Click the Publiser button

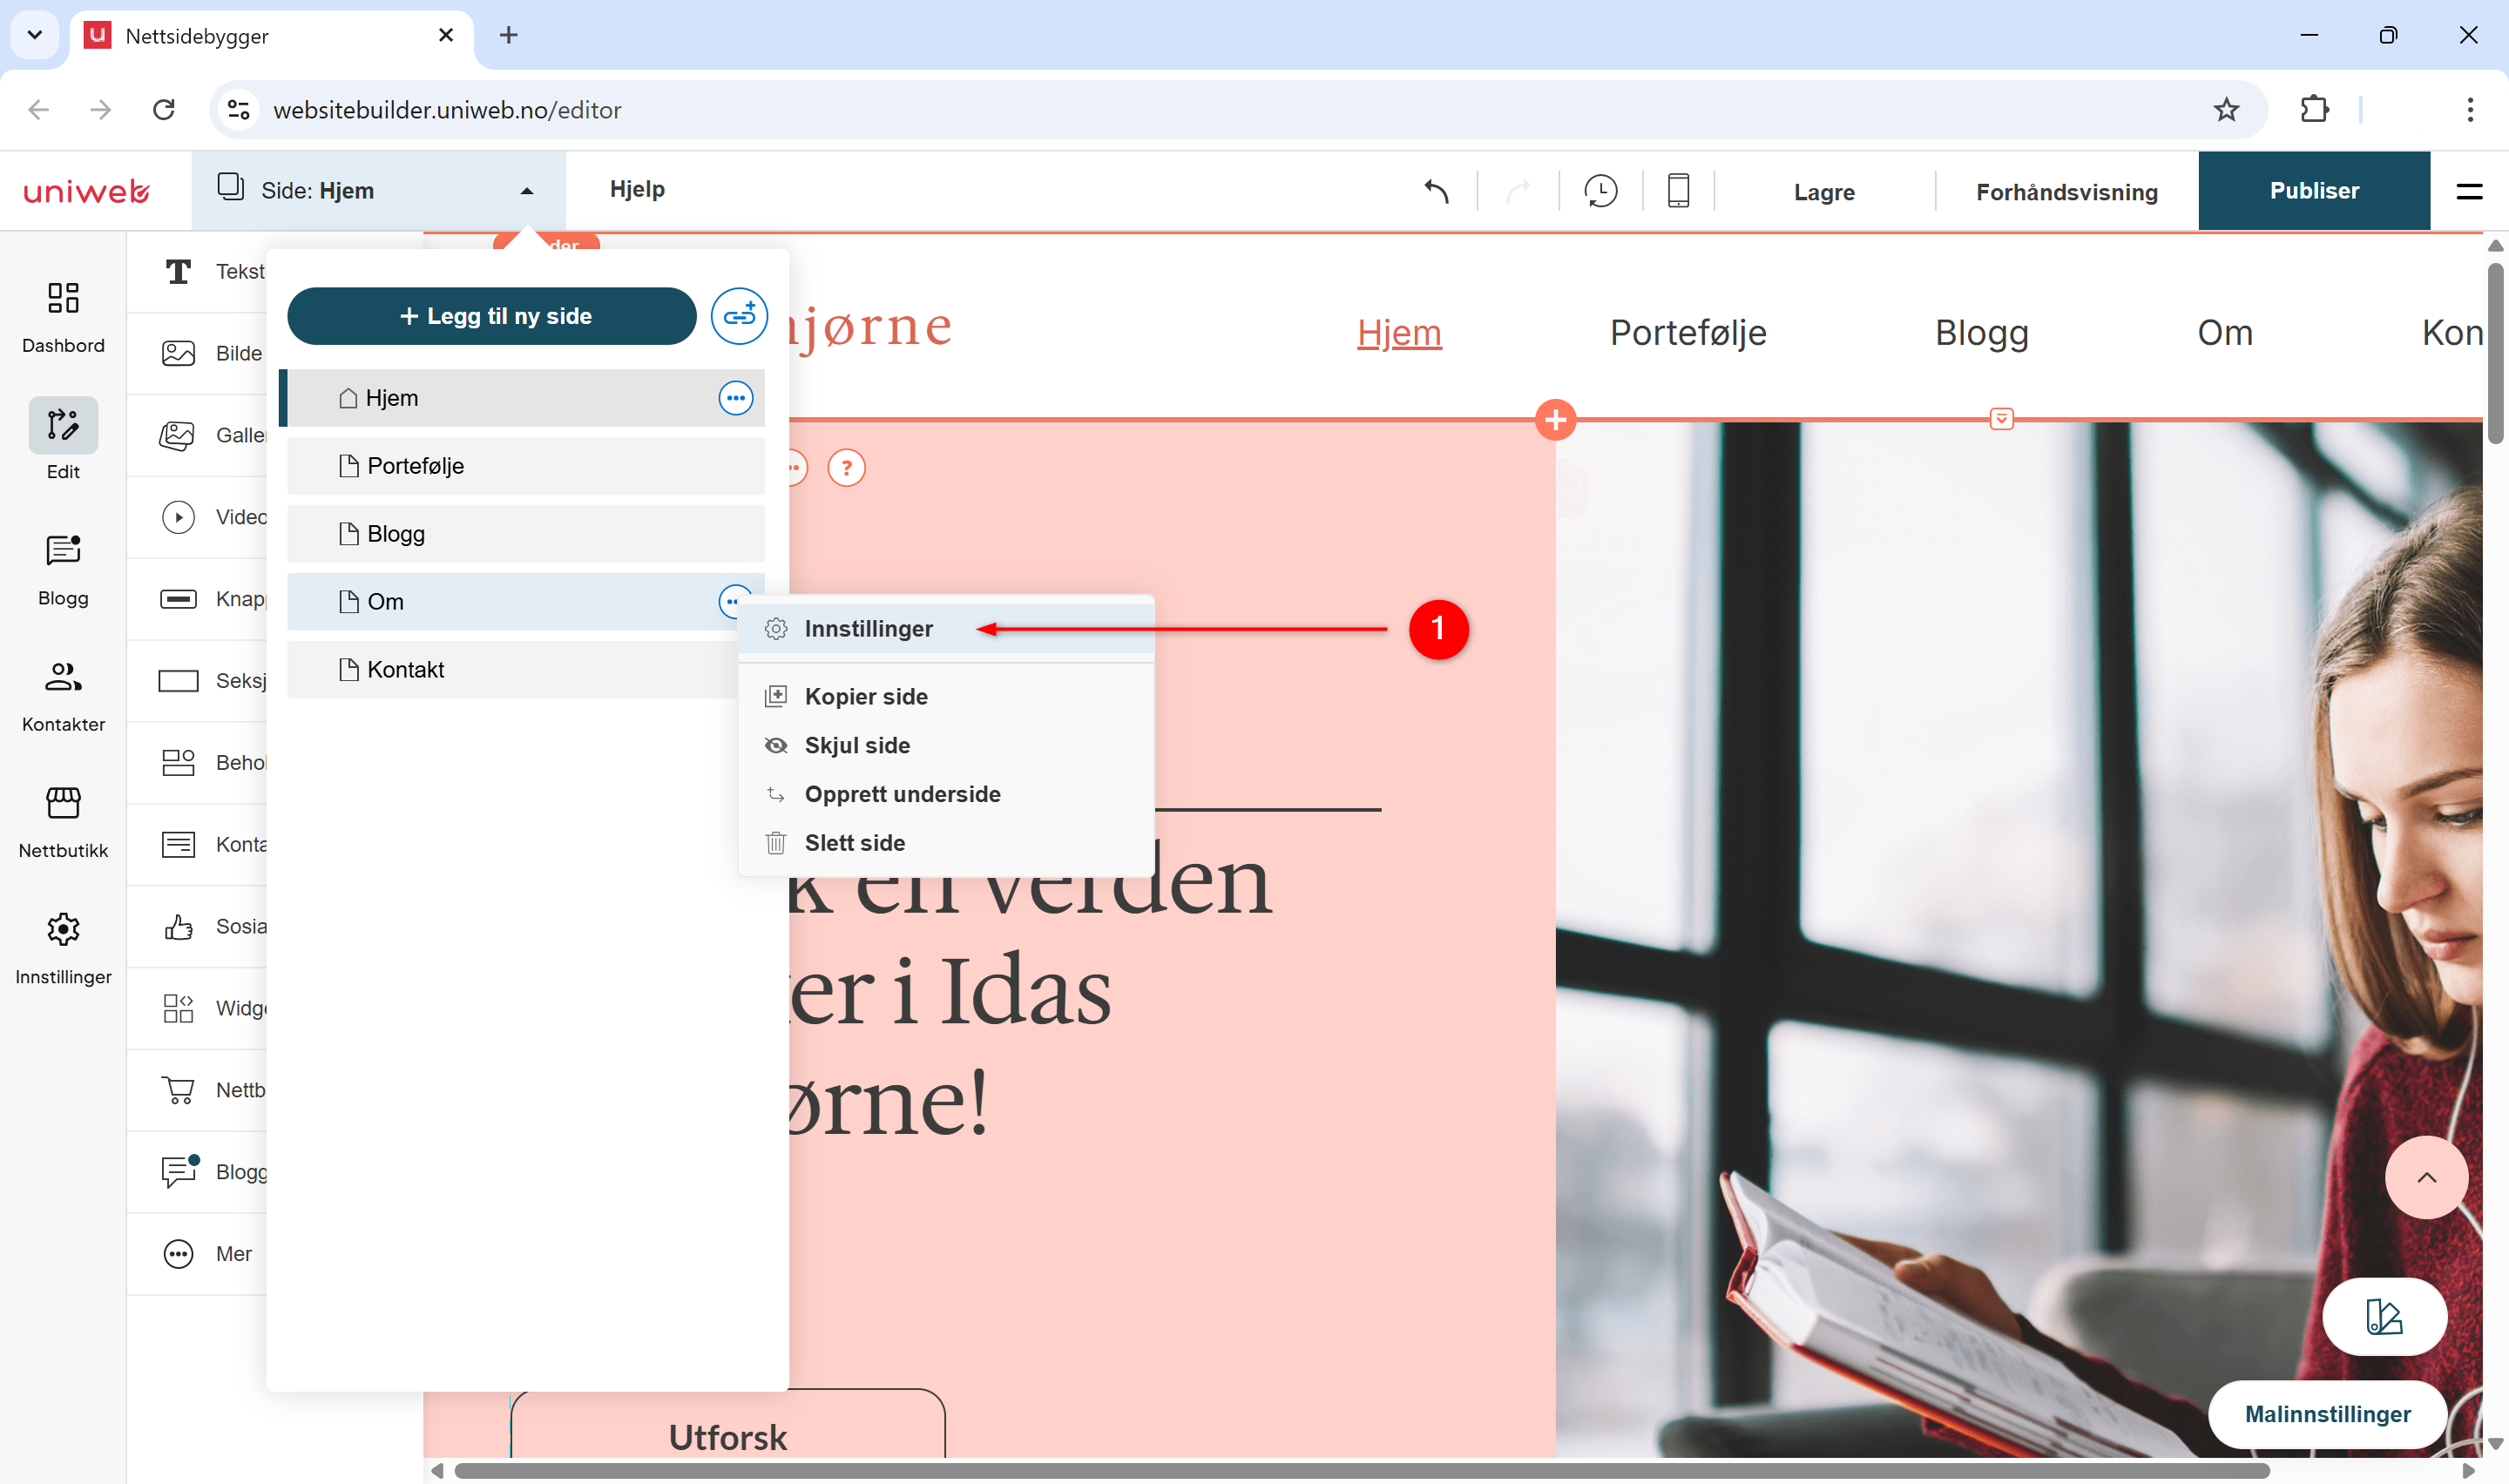click(x=2314, y=191)
